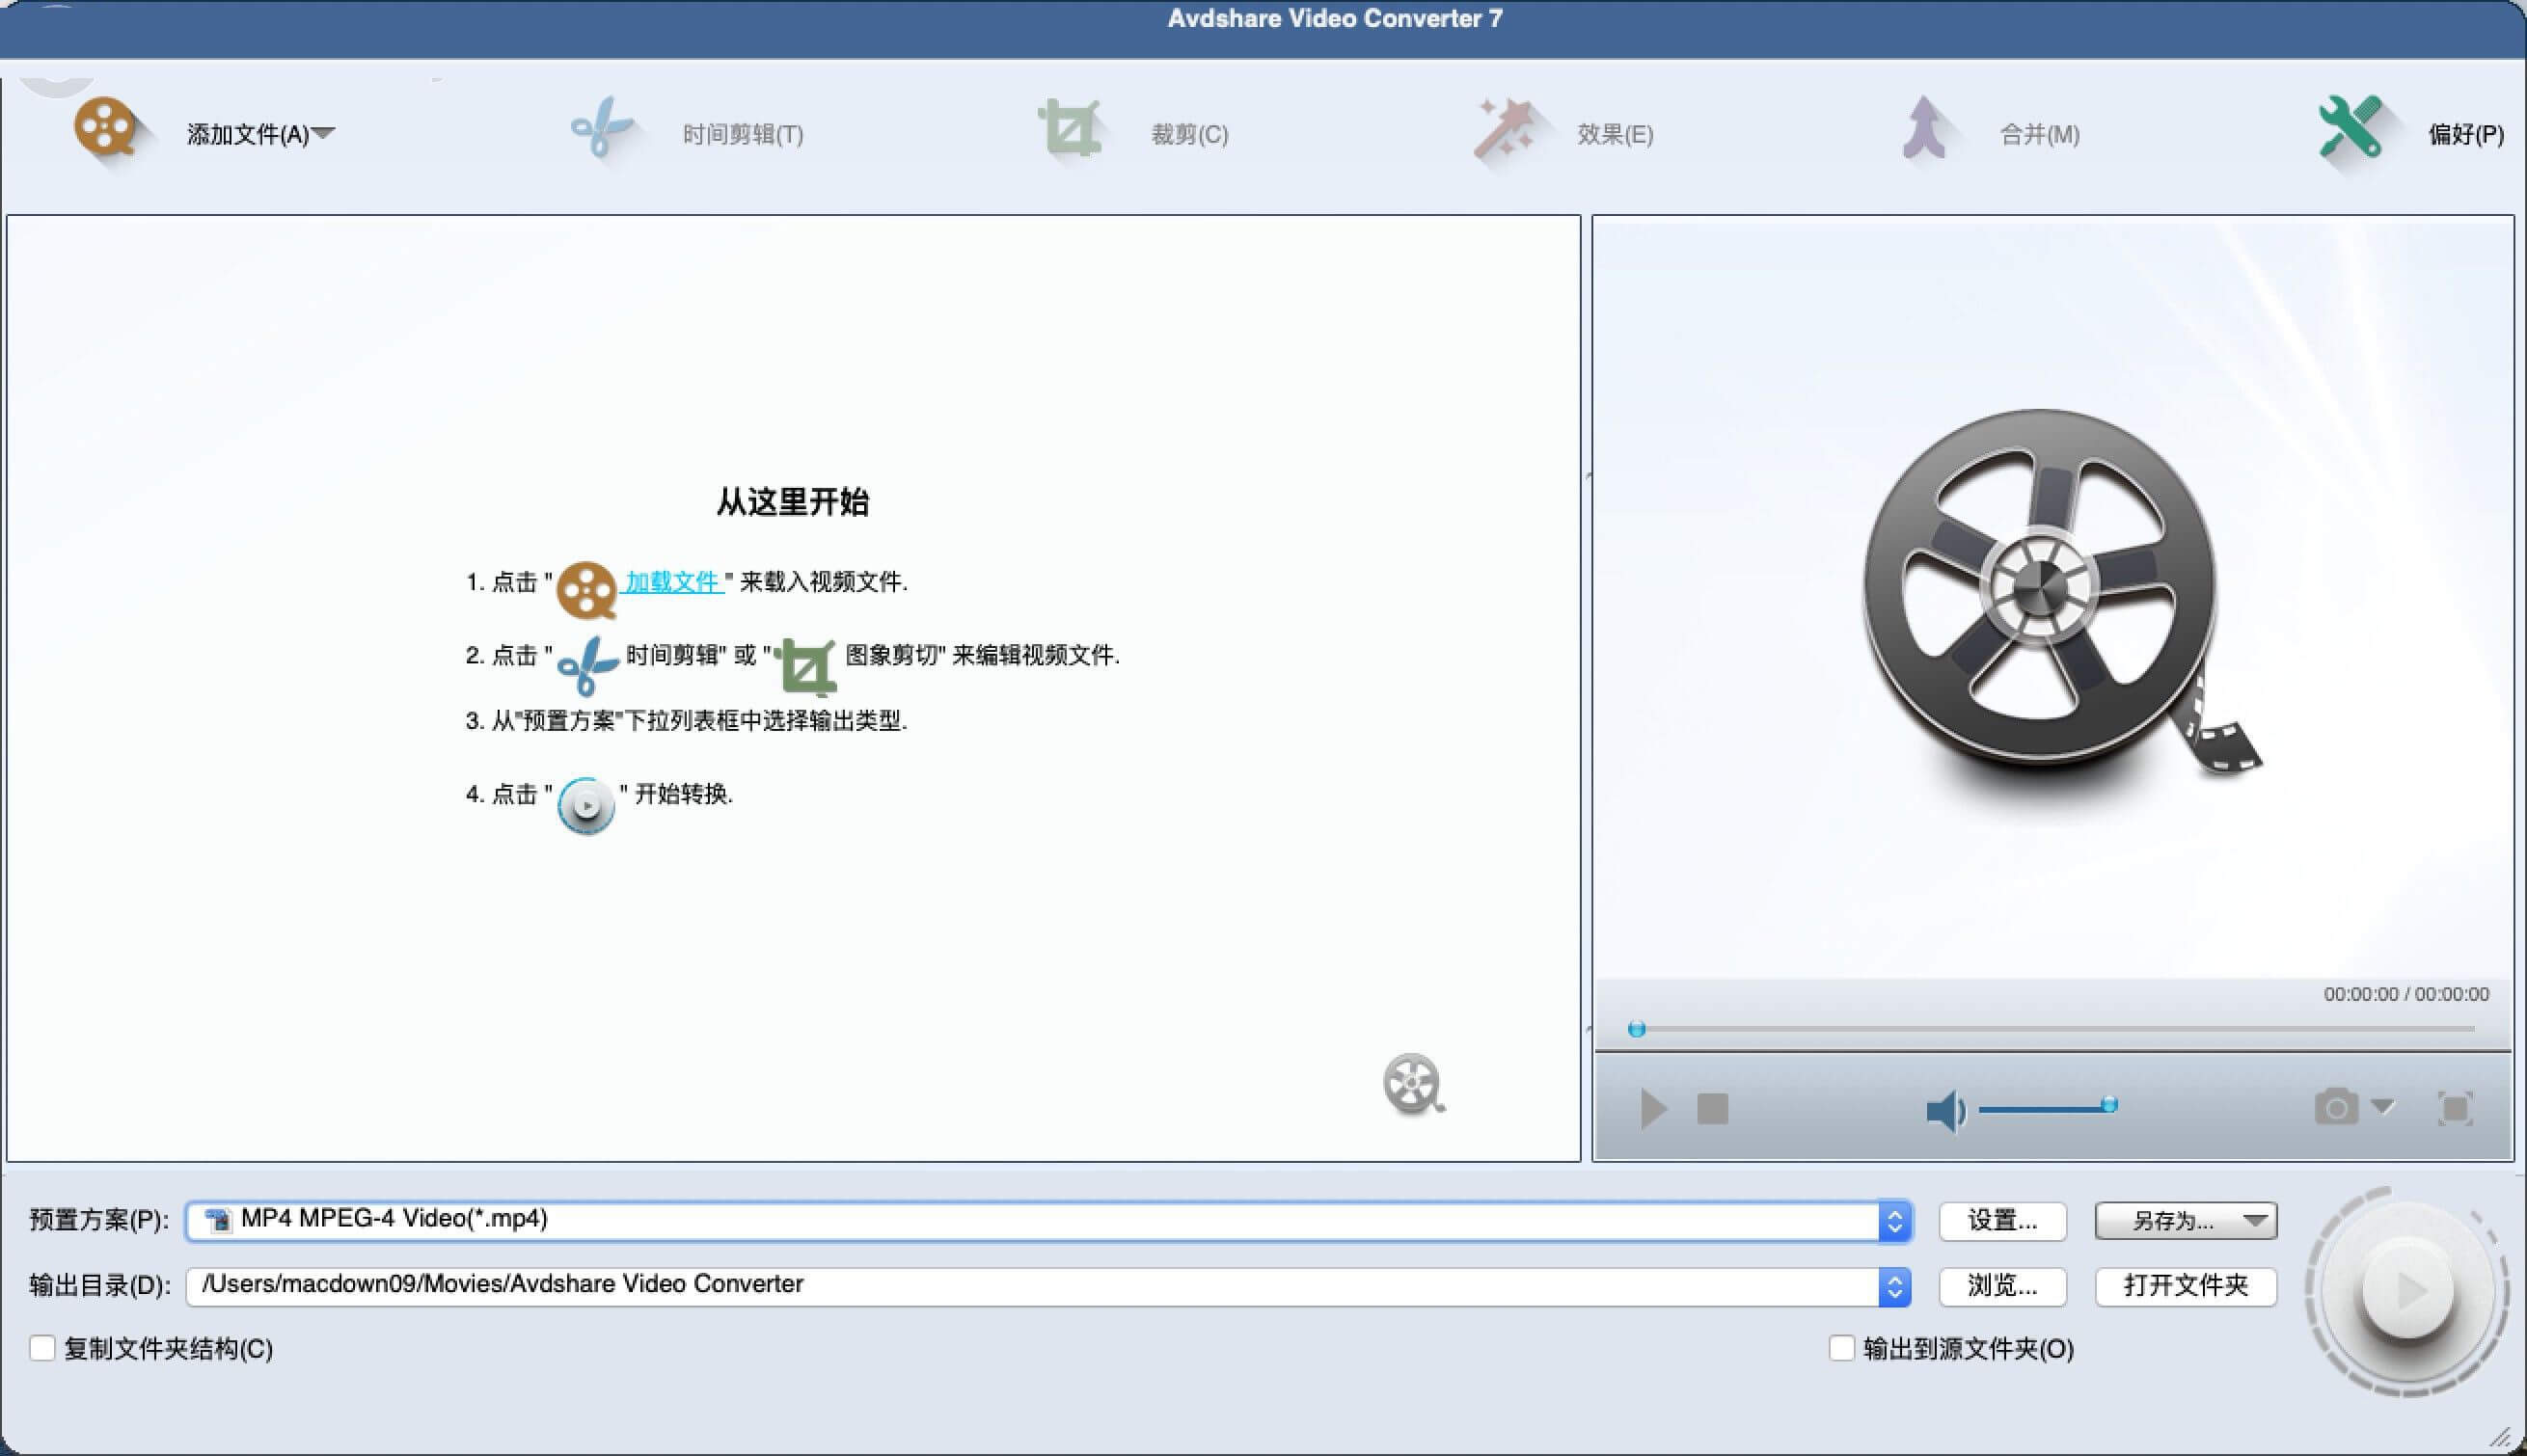Image resolution: width=2527 pixels, height=1456 pixels.
Task: Click the small convert icon in step 4
Action: [x=586, y=805]
